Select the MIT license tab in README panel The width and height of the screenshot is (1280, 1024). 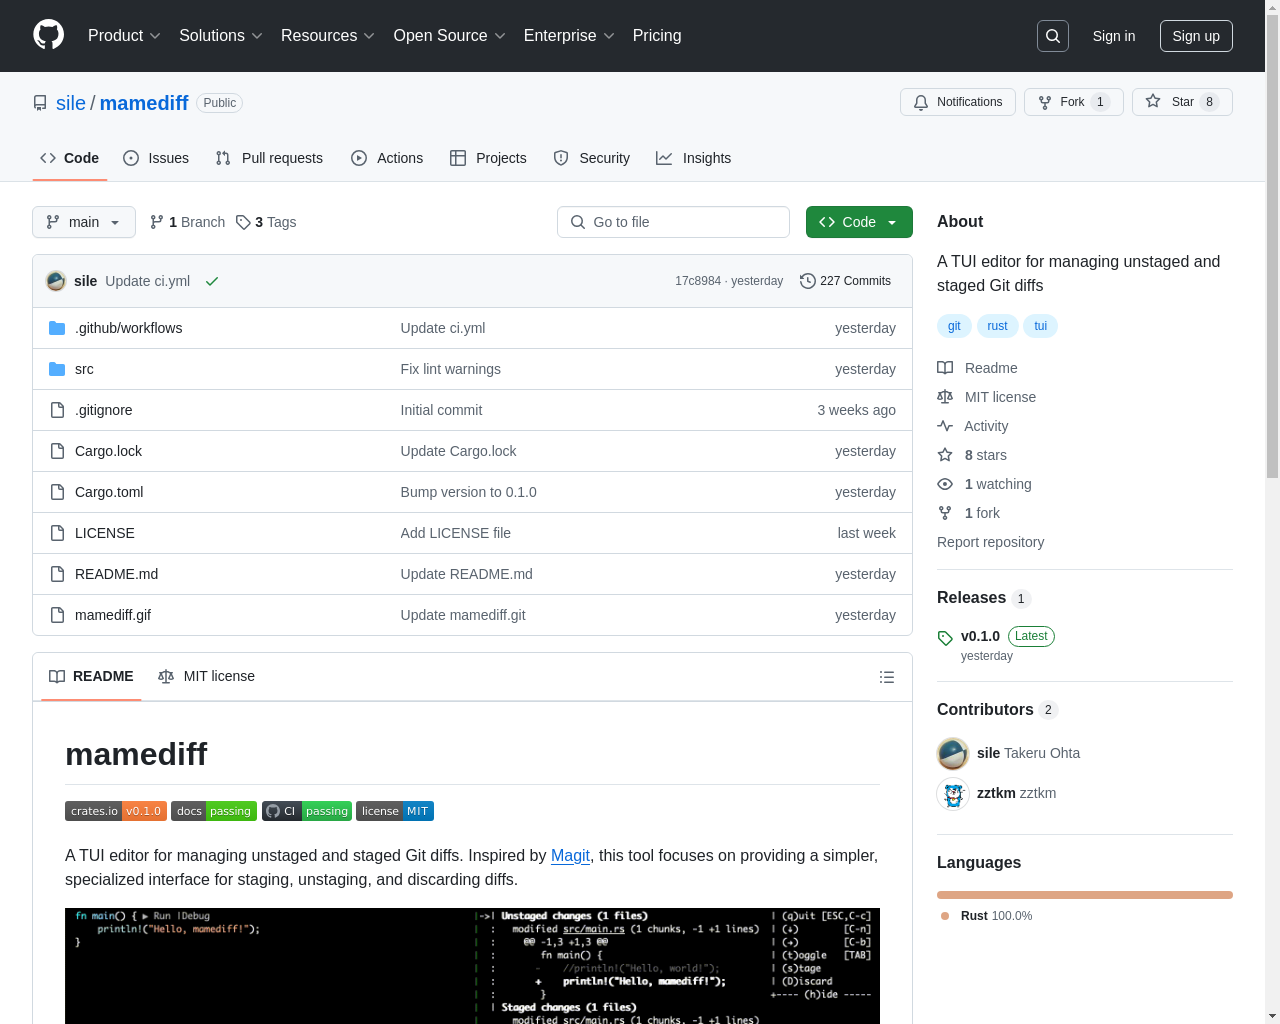point(206,676)
